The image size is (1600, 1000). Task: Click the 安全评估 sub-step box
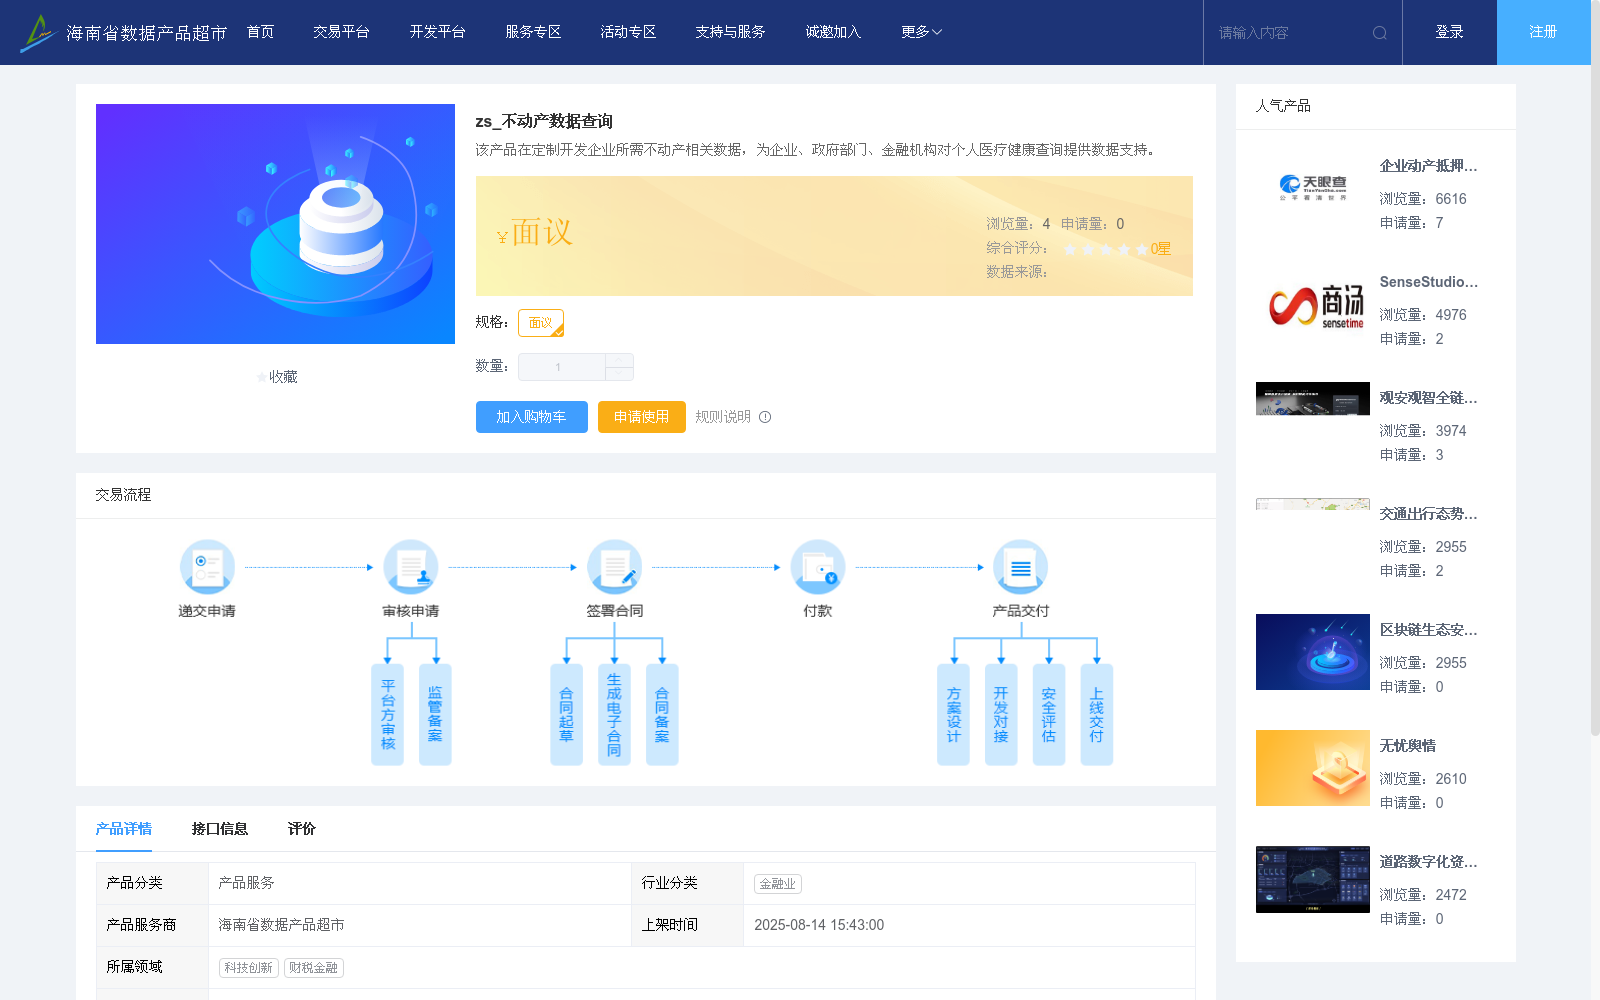tap(1049, 715)
